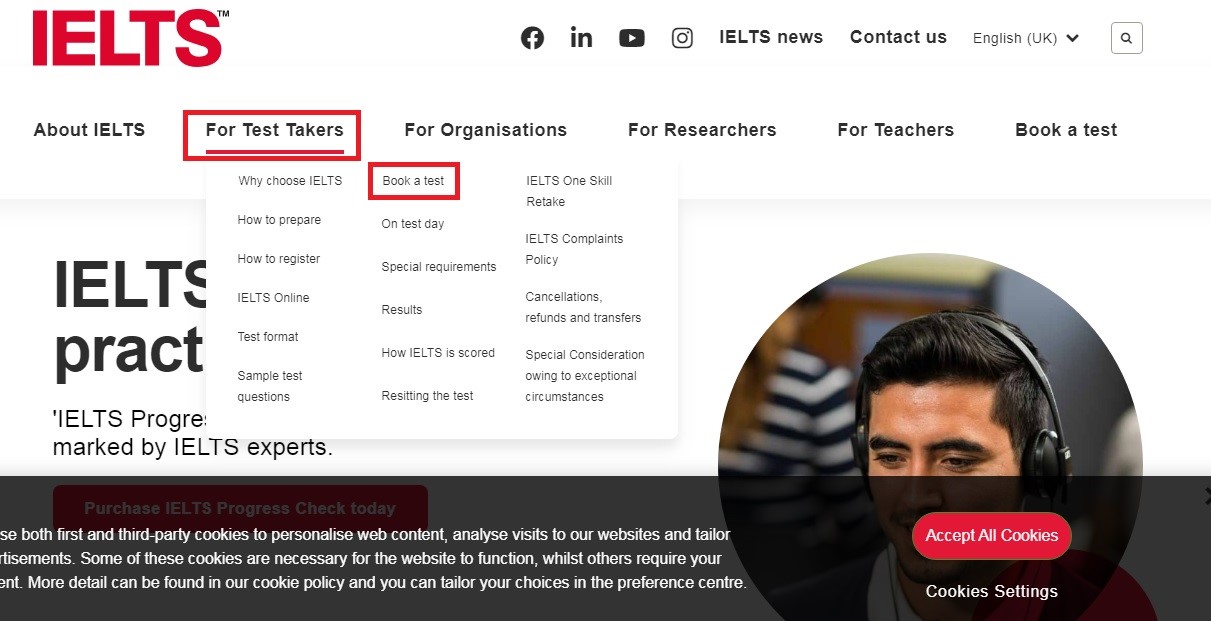Screen dimensions: 1211x621
Task: Open the IELTS YouTube channel icon
Action: 631,38
